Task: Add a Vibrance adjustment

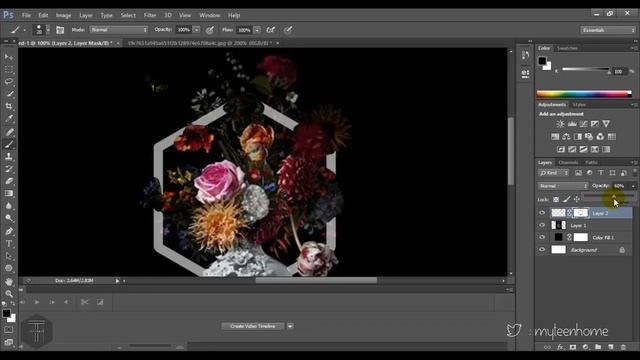Action: point(606,124)
